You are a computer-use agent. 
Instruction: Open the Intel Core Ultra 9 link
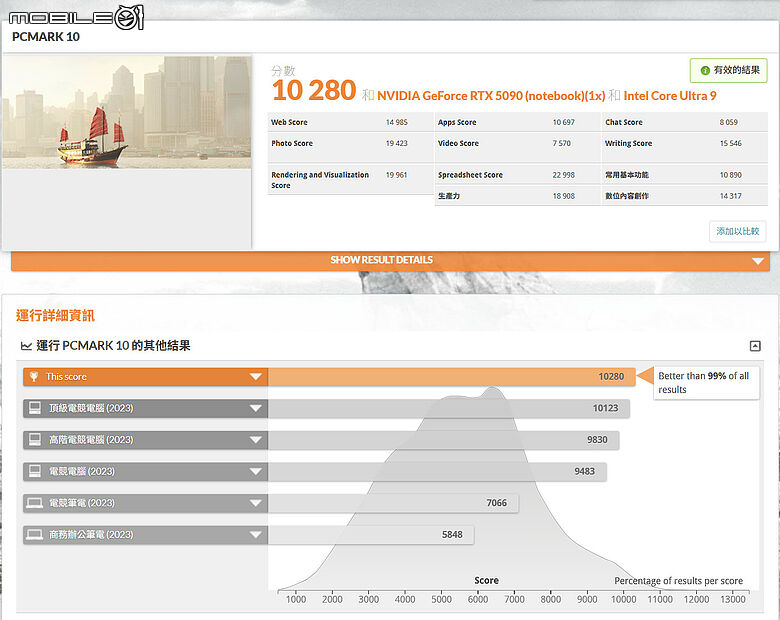coord(670,96)
